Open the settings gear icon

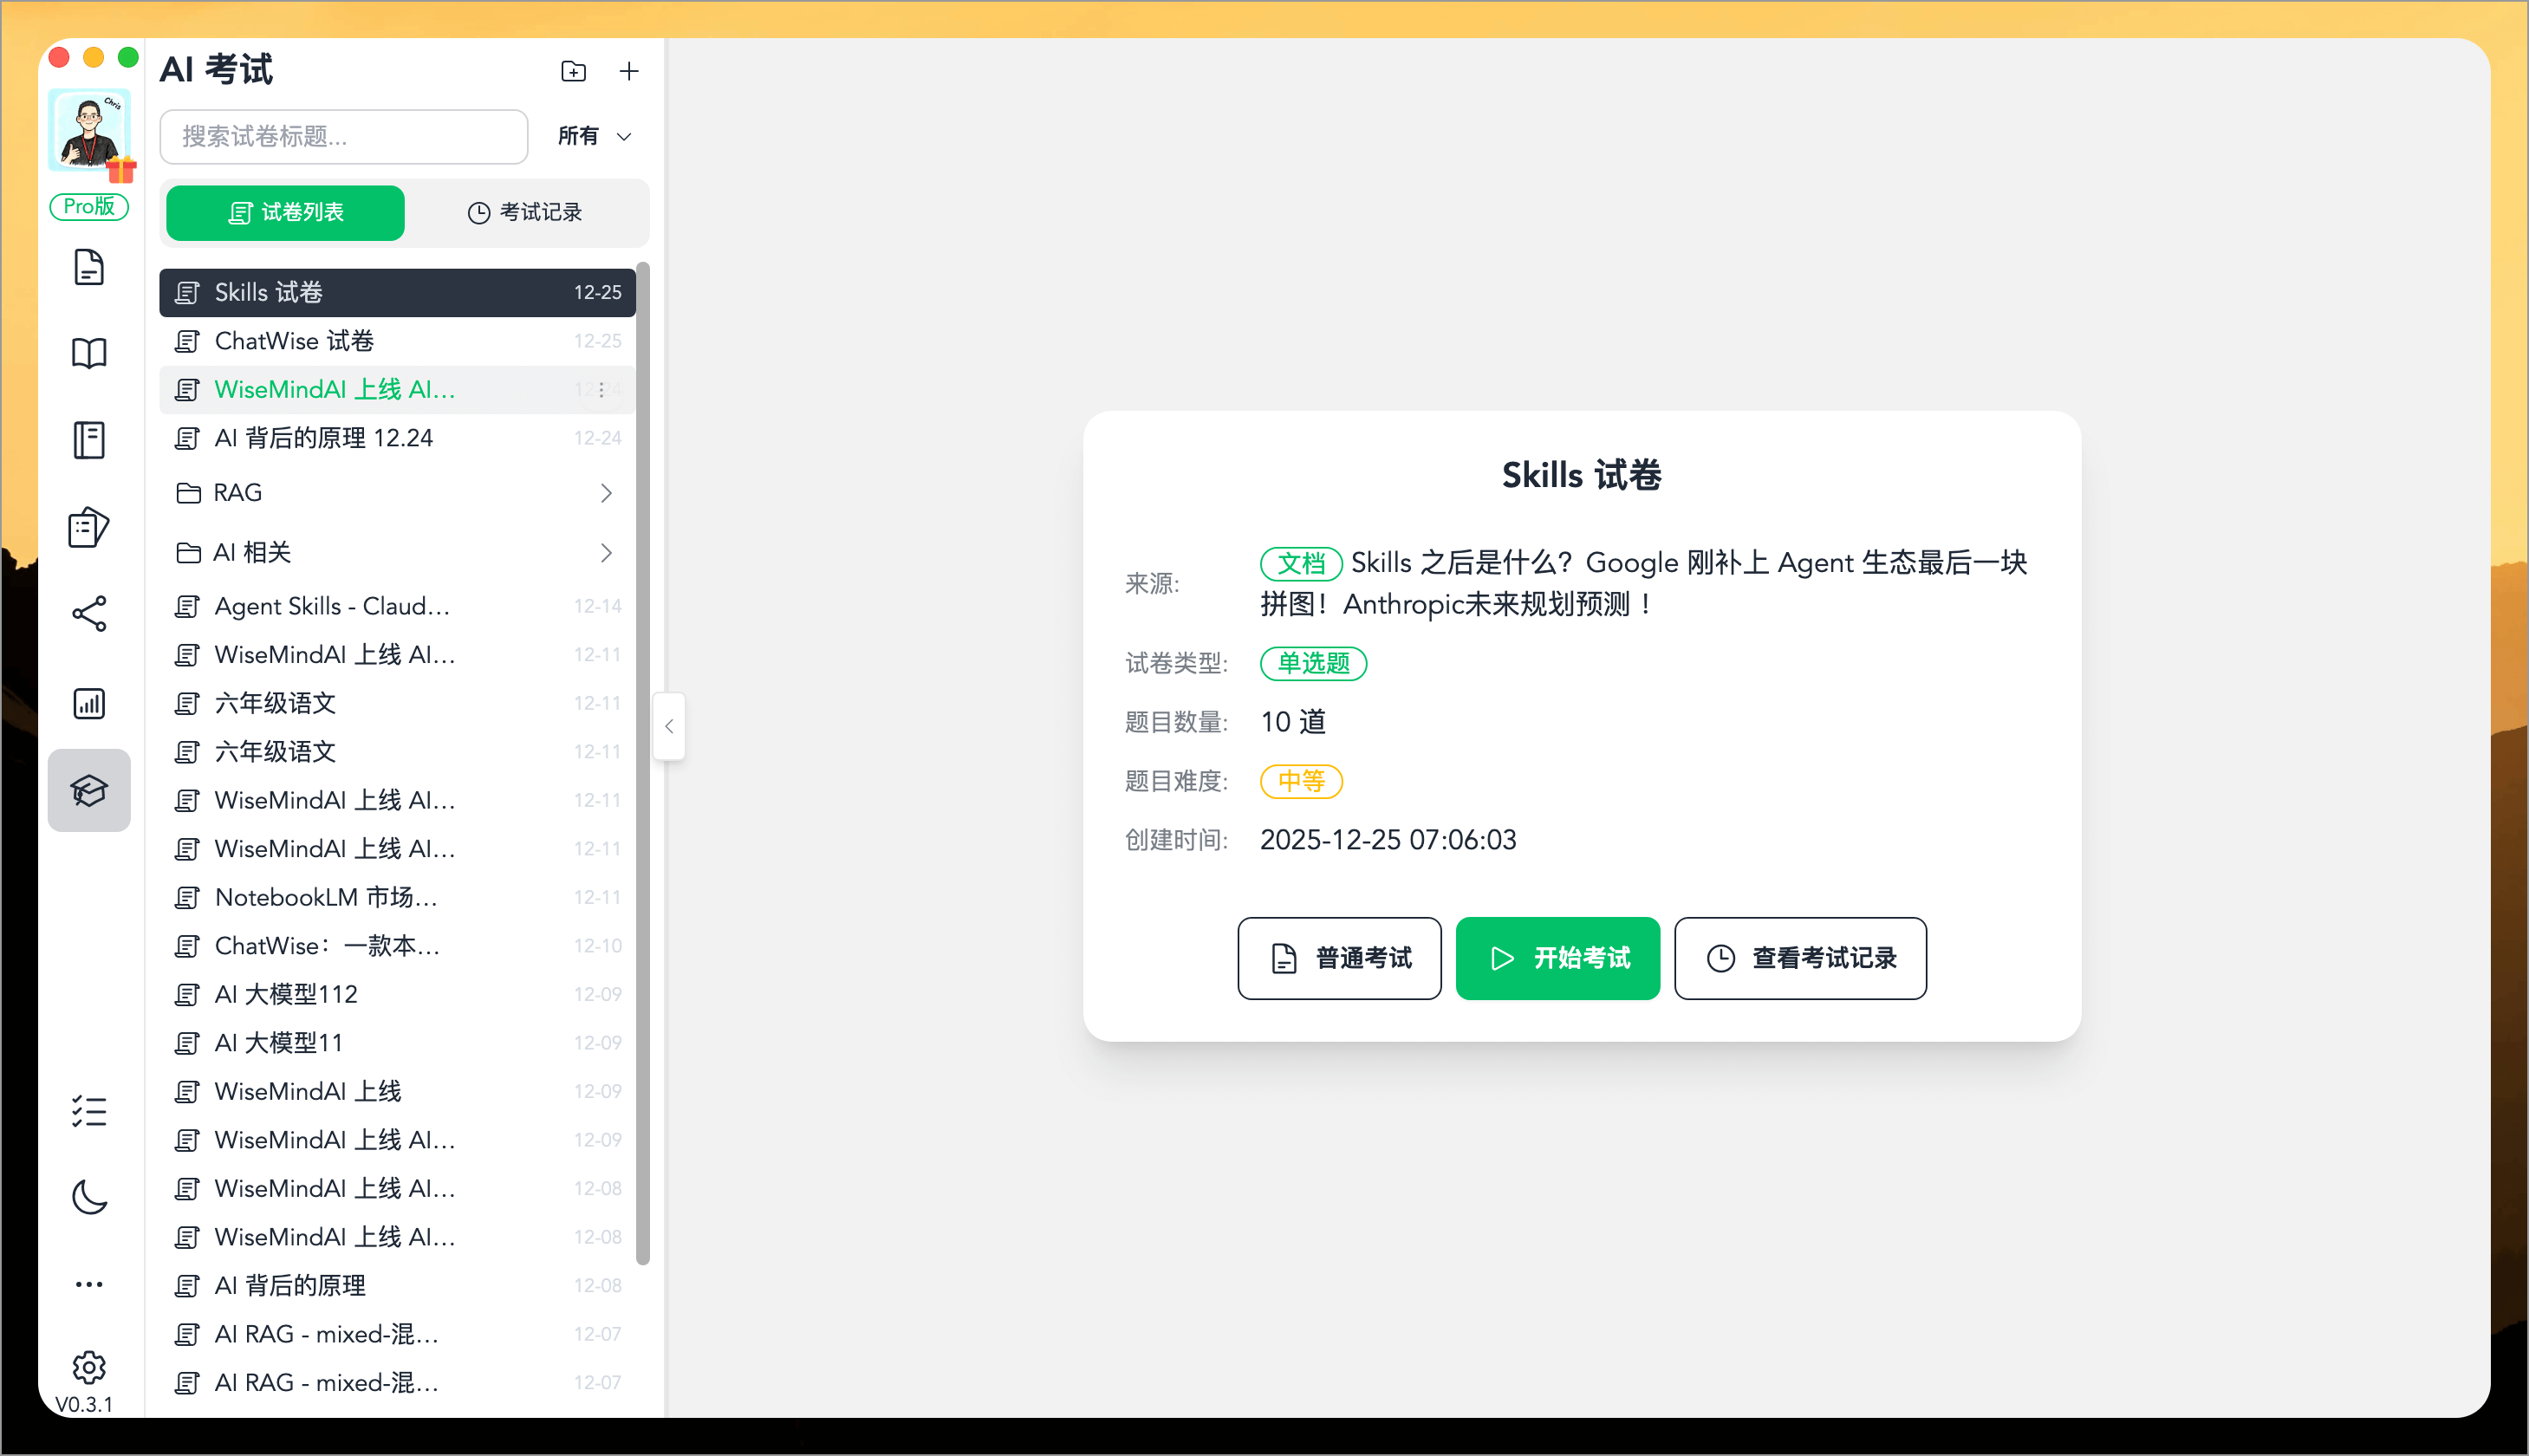[89, 1367]
